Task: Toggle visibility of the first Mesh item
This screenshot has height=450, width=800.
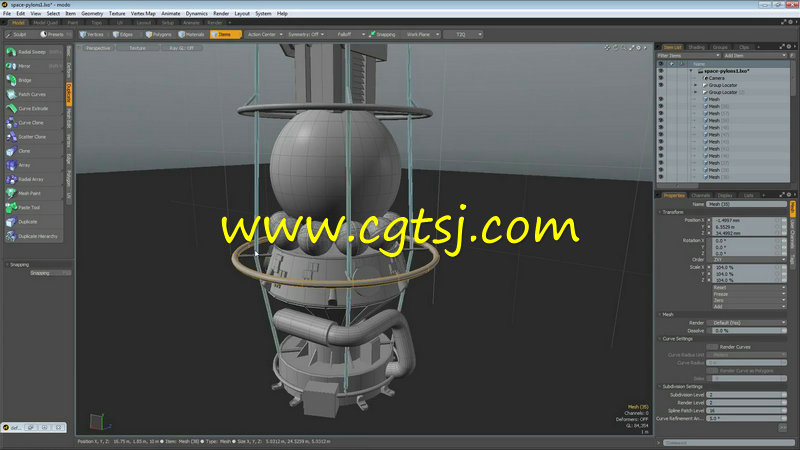Action: tap(661, 99)
